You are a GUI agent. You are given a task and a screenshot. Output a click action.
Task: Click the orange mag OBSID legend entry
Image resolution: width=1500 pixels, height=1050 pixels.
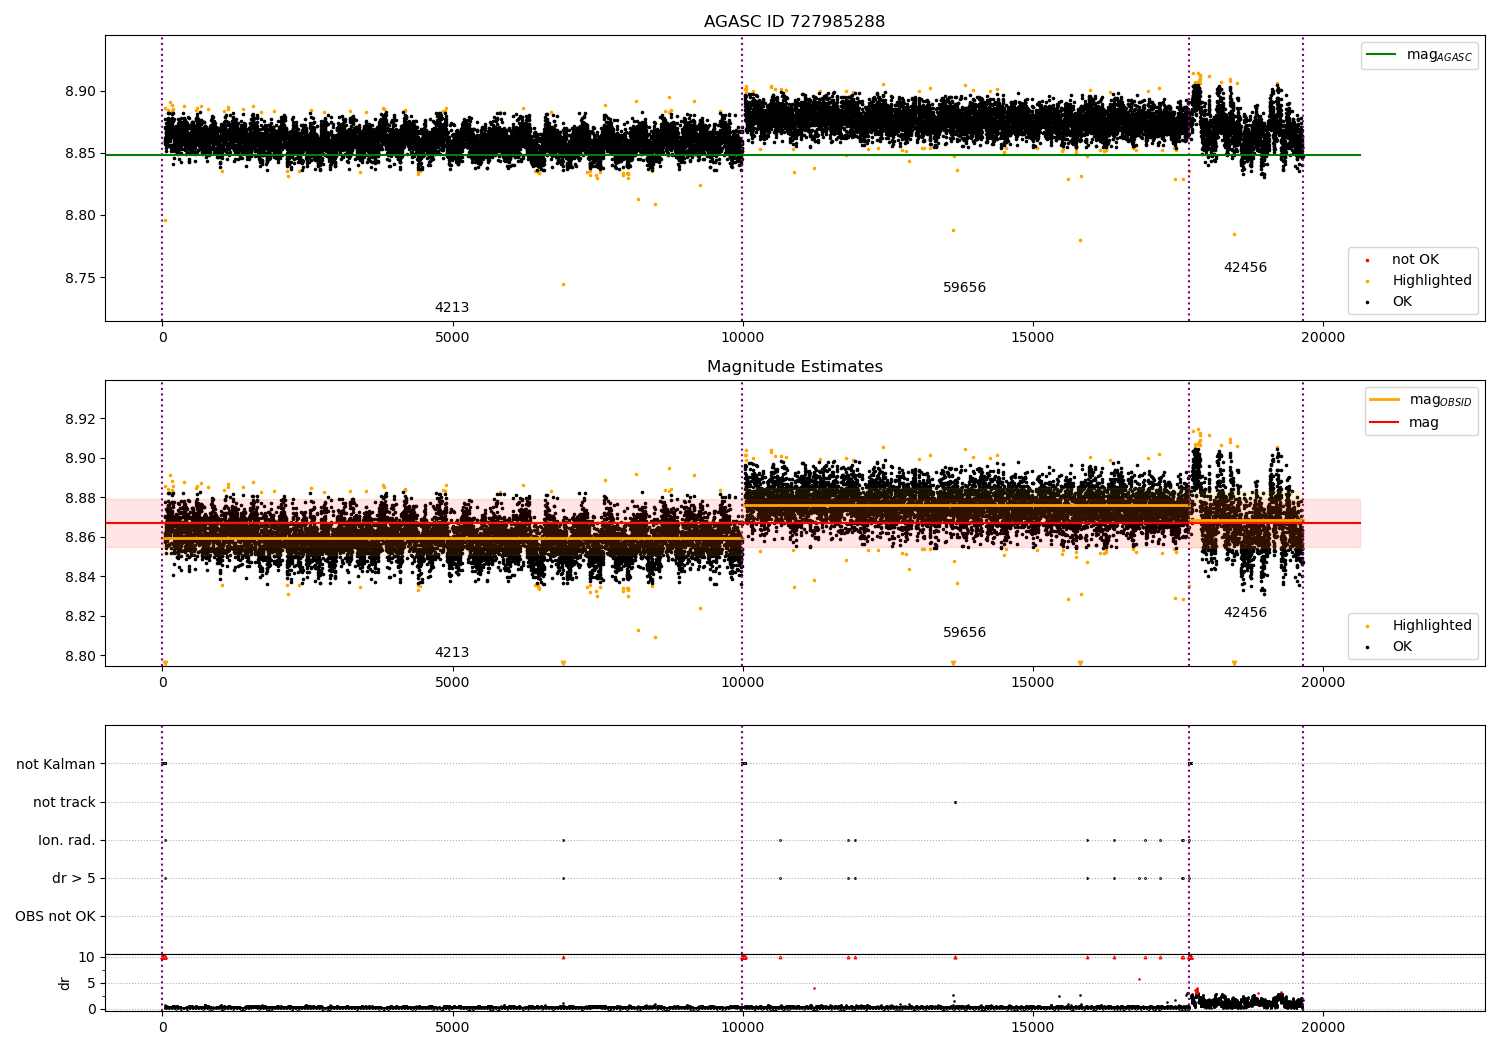click(x=1421, y=400)
